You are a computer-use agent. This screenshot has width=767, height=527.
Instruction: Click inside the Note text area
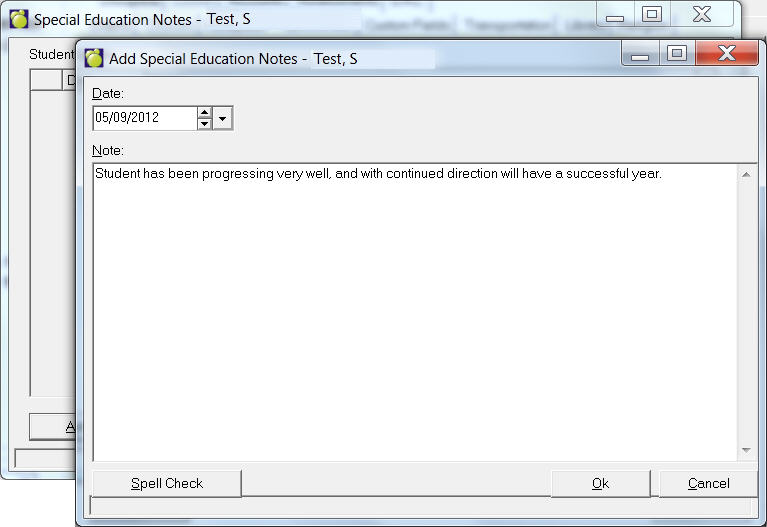point(415,312)
